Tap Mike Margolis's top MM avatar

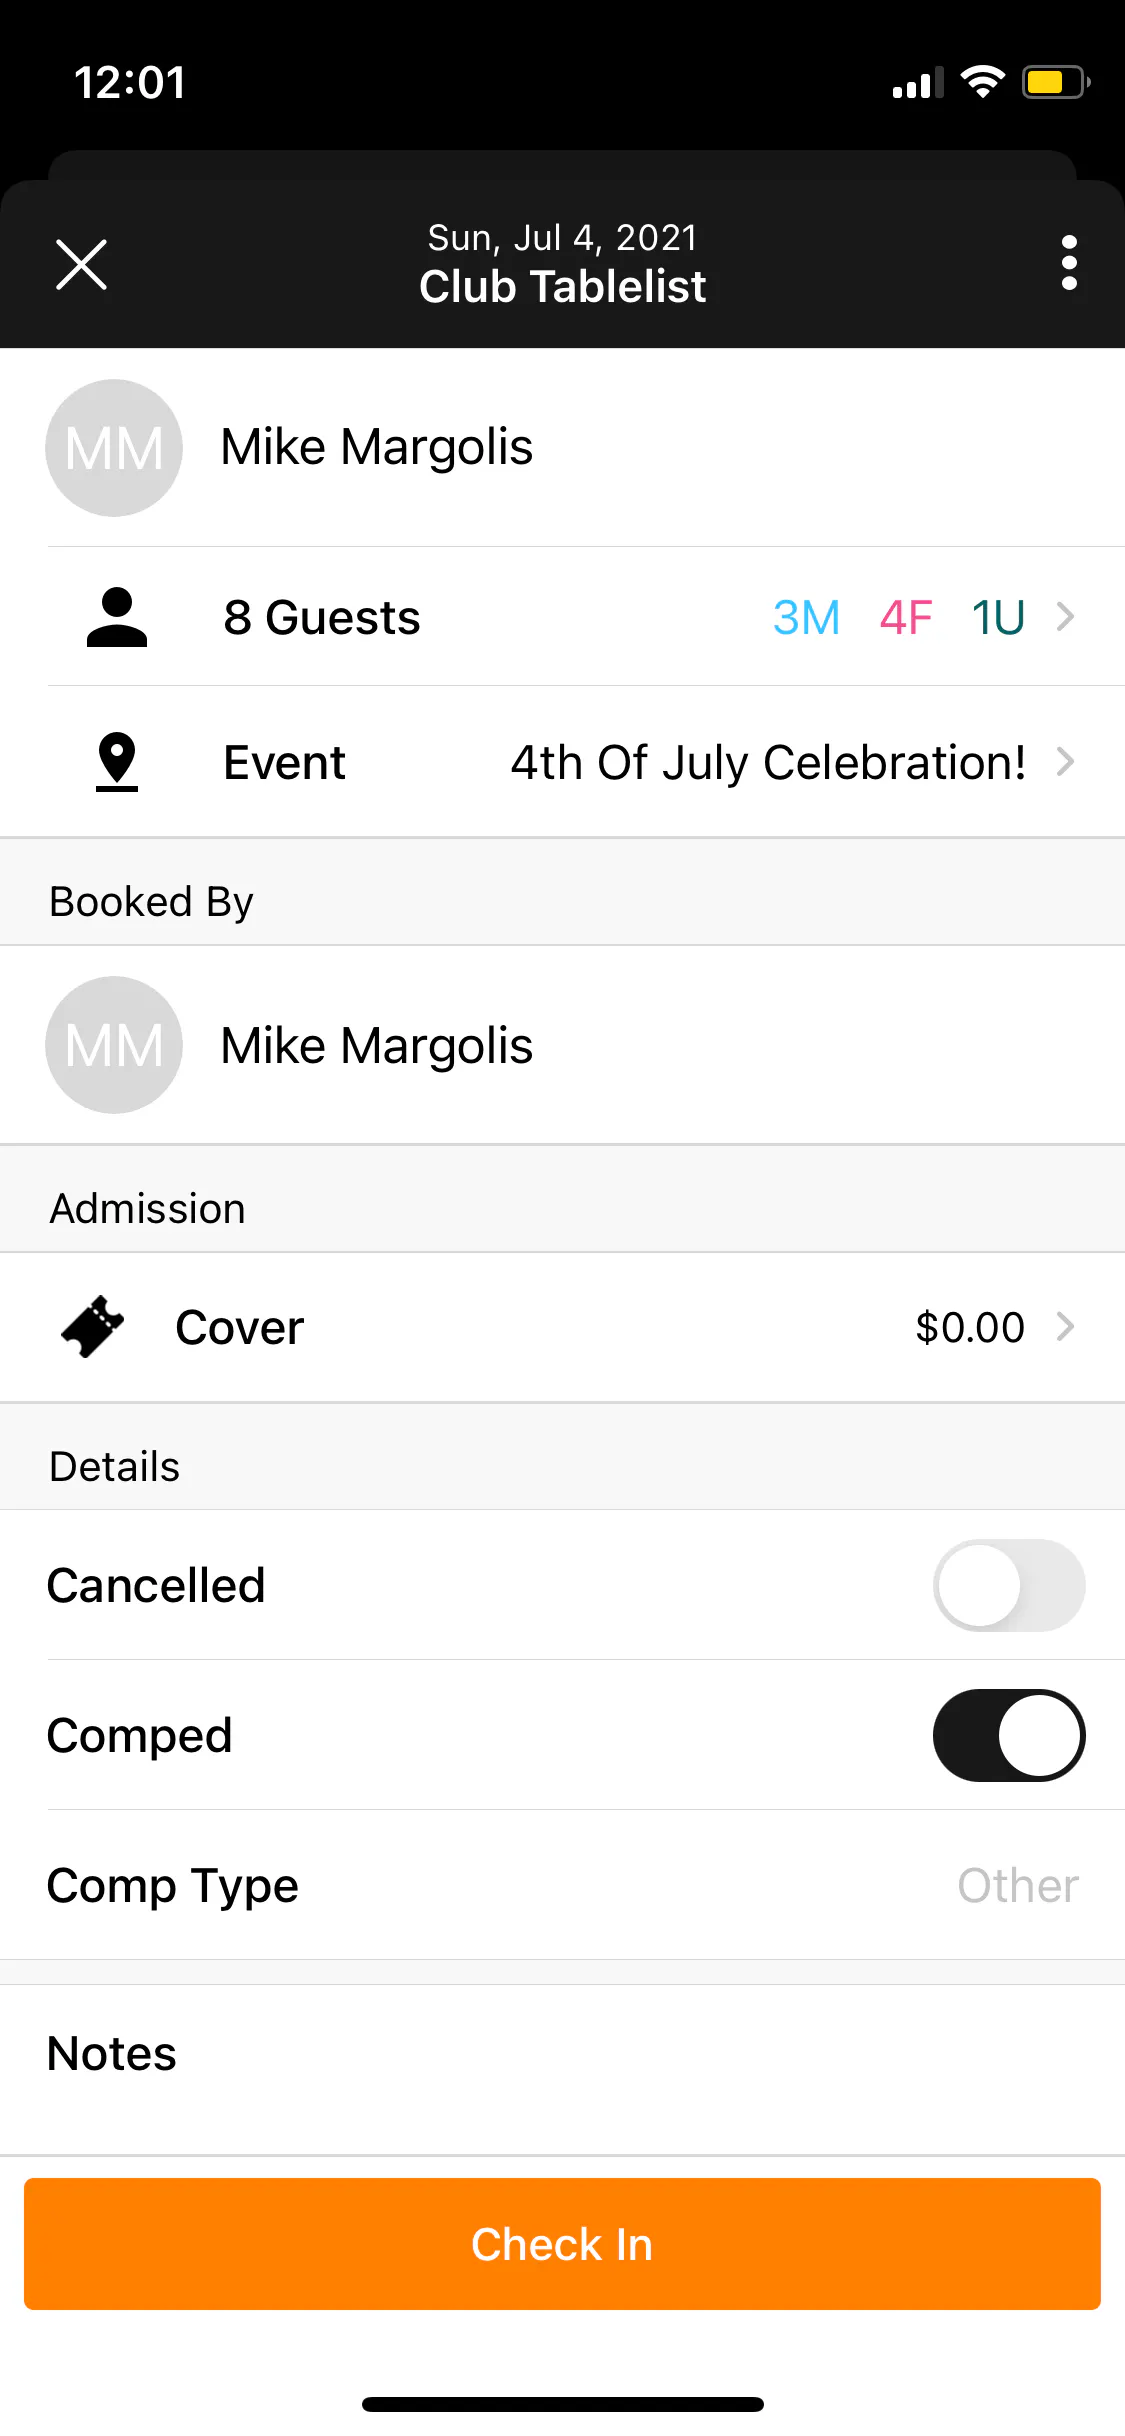(x=114, y=448)
